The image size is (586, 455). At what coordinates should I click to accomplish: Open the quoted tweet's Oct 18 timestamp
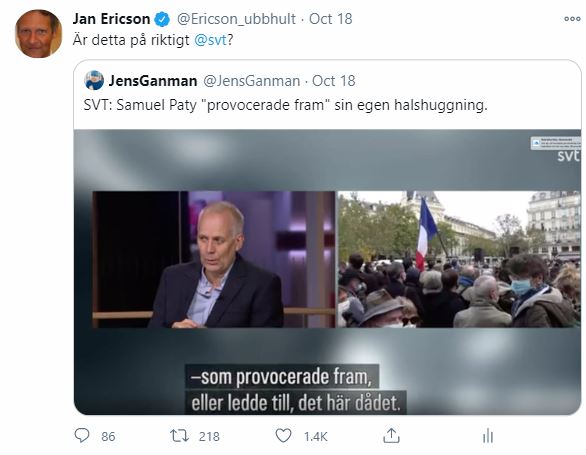coord(334,81)
